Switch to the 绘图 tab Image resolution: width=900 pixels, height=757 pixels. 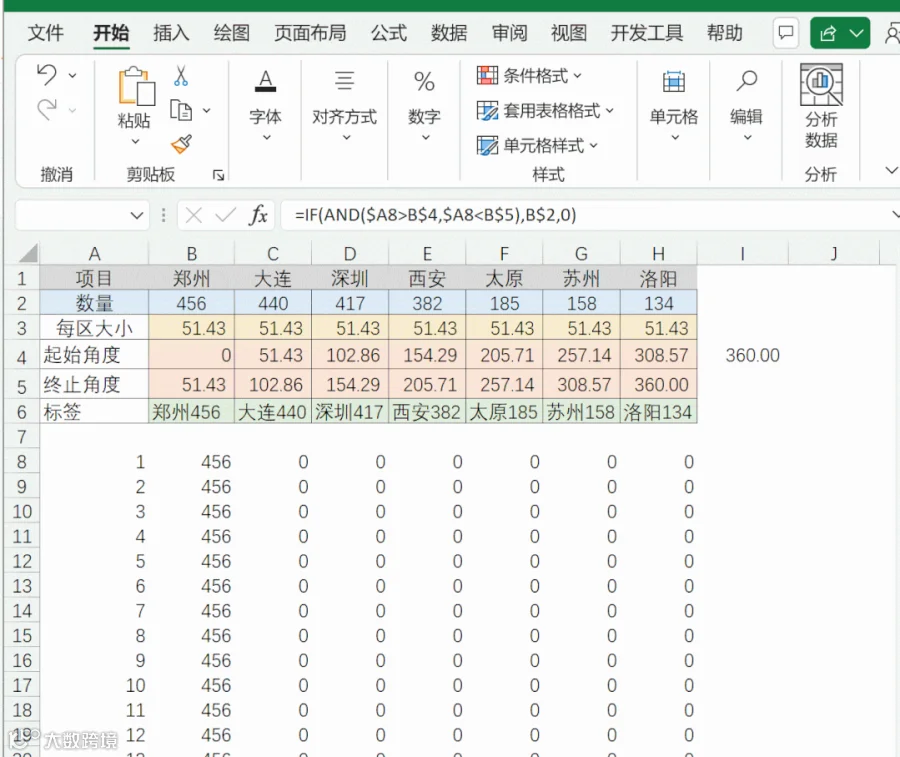231,33
